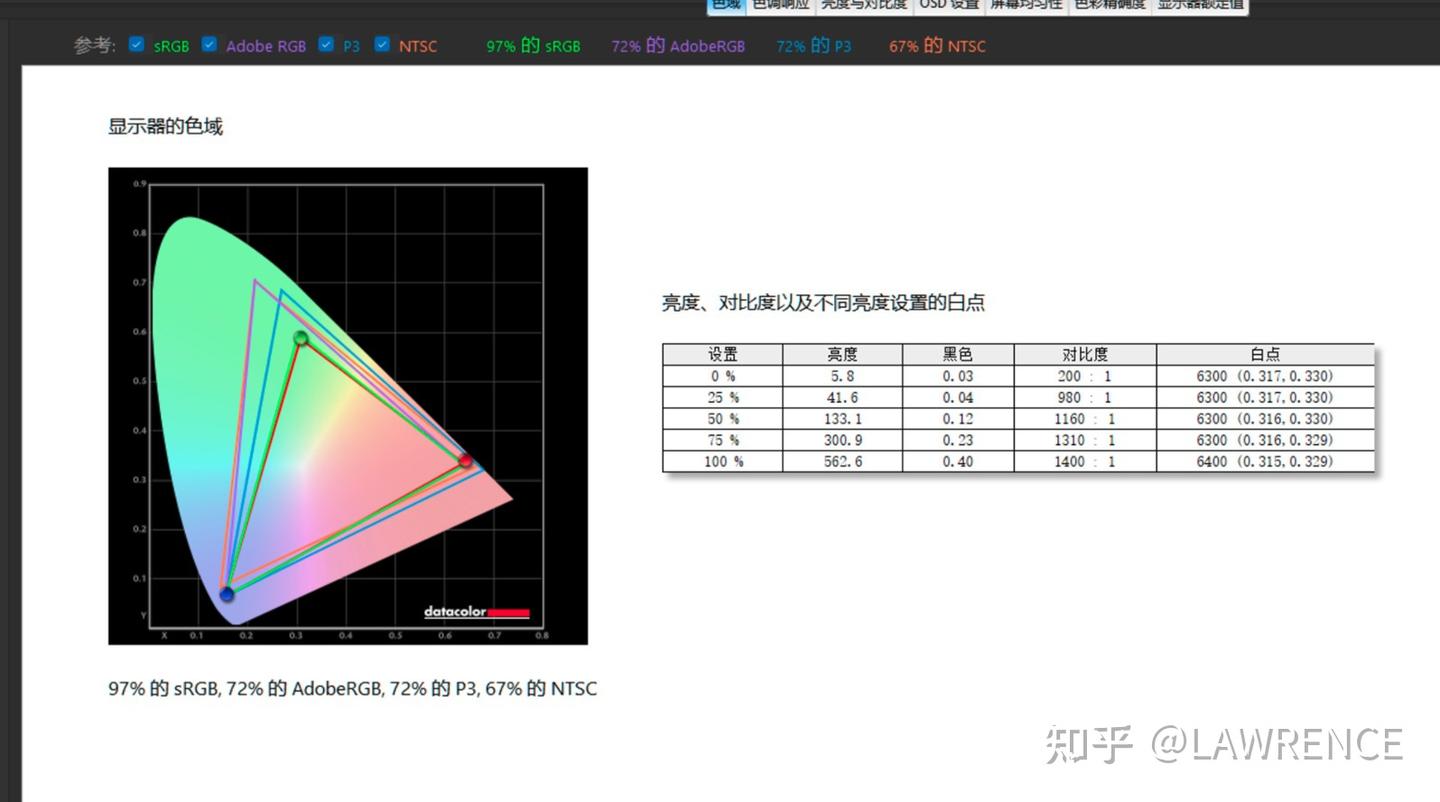Screen dimensions: 1440x802
Task: Disable the NTSC checkbox
Action: click(x=381, y=45)
